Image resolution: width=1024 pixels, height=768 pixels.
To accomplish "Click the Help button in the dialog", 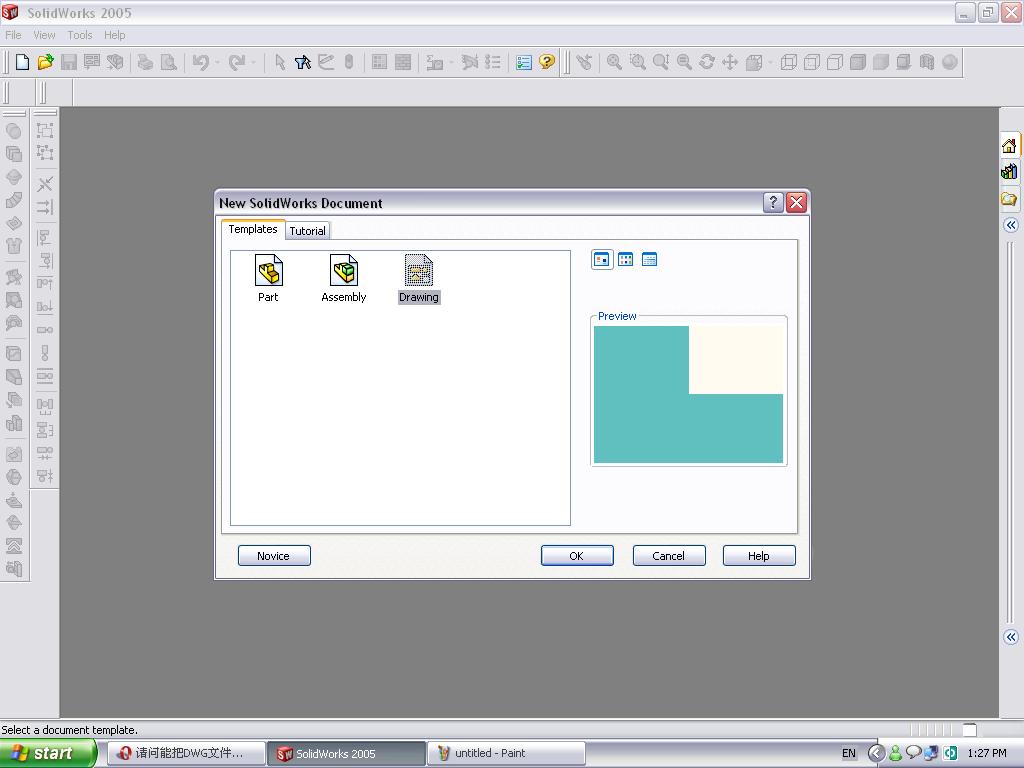I will click(x=759, y=556).
